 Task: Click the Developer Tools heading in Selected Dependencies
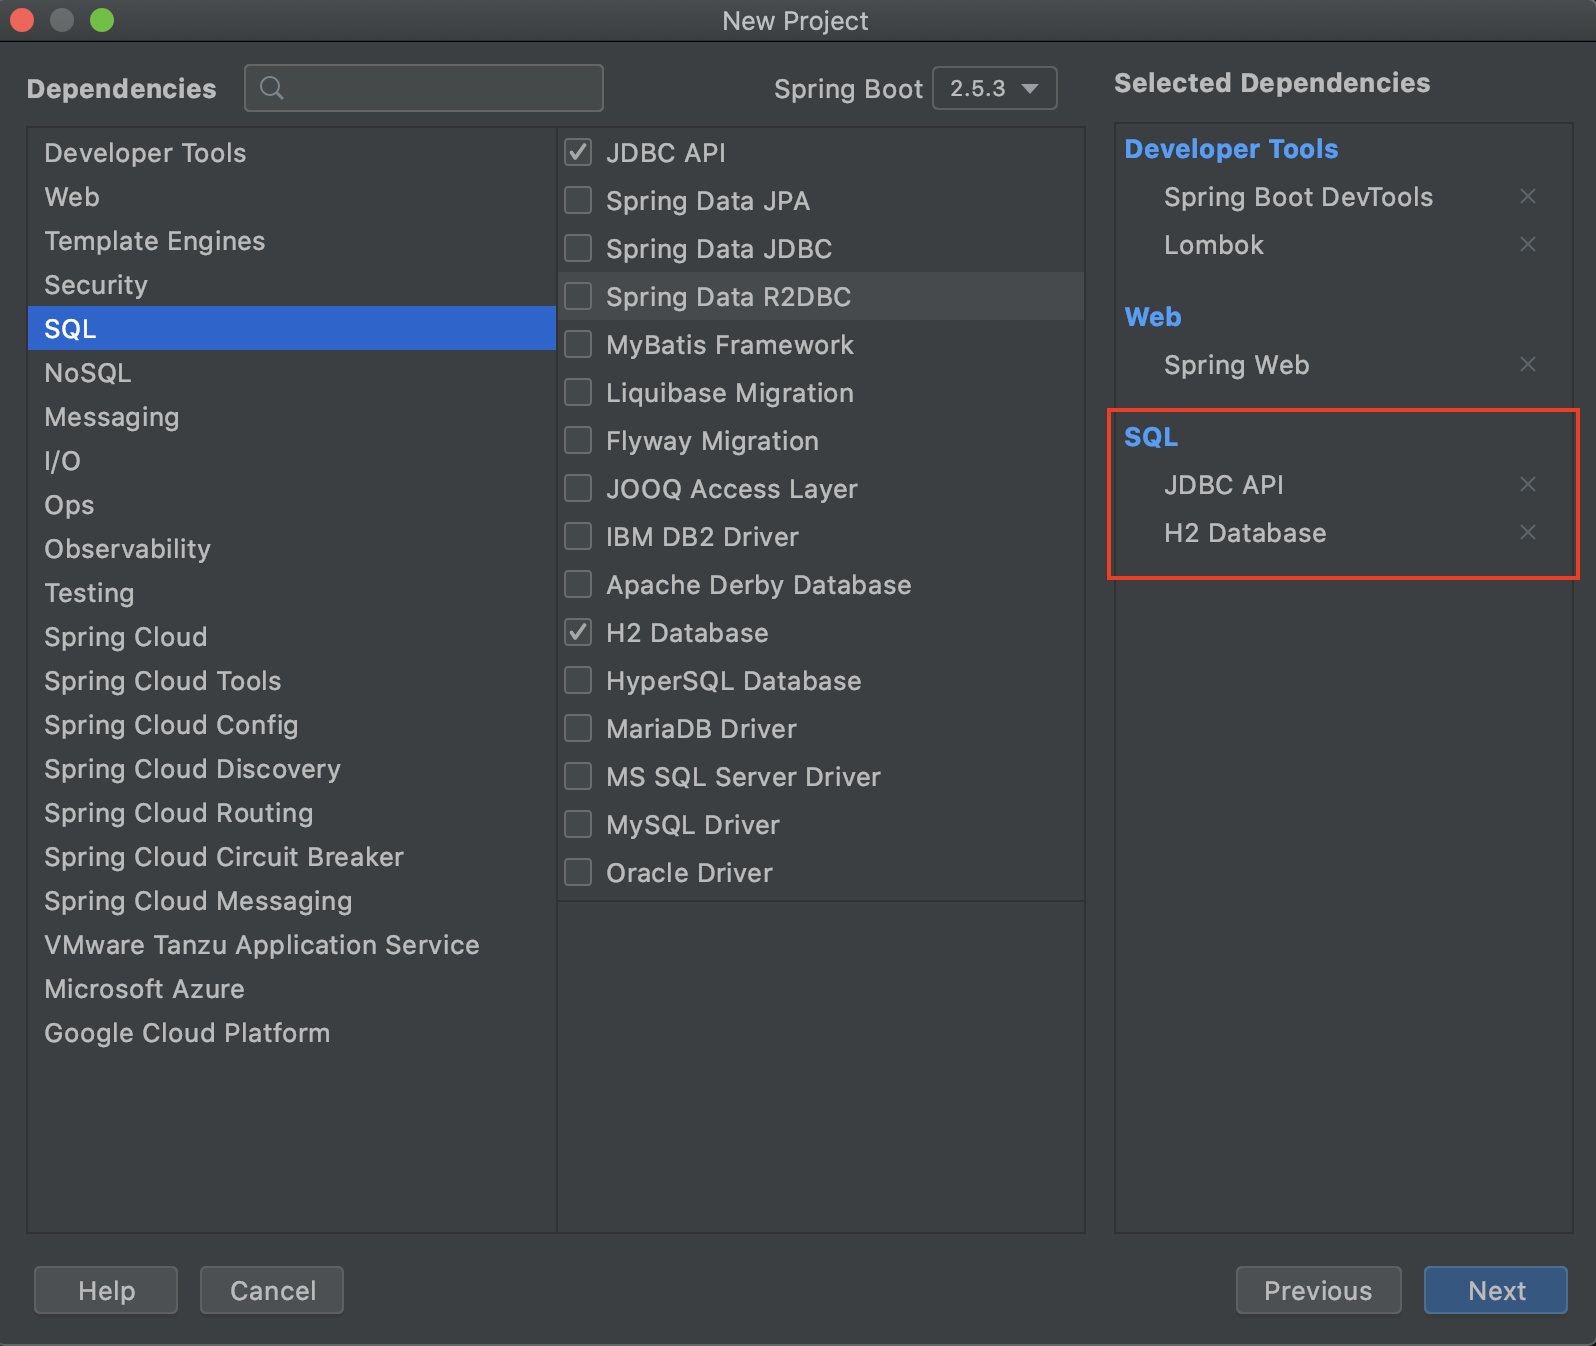(1231, 148)
